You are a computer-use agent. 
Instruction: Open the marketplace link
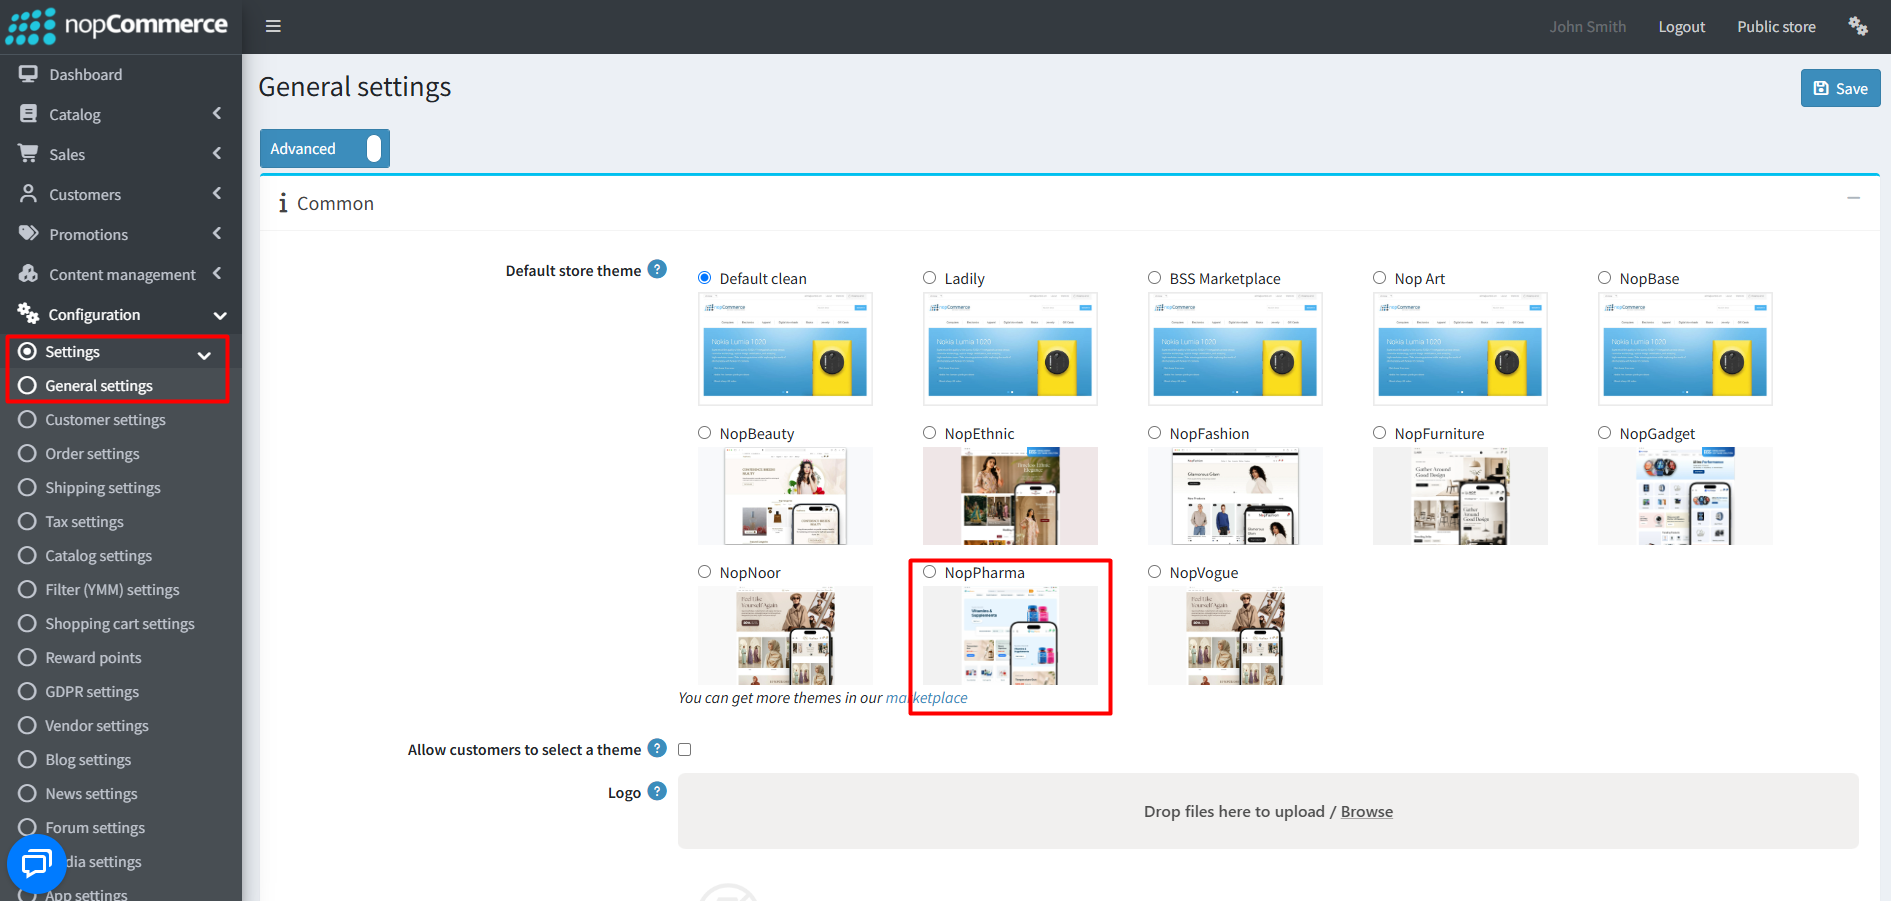point(927,698)
